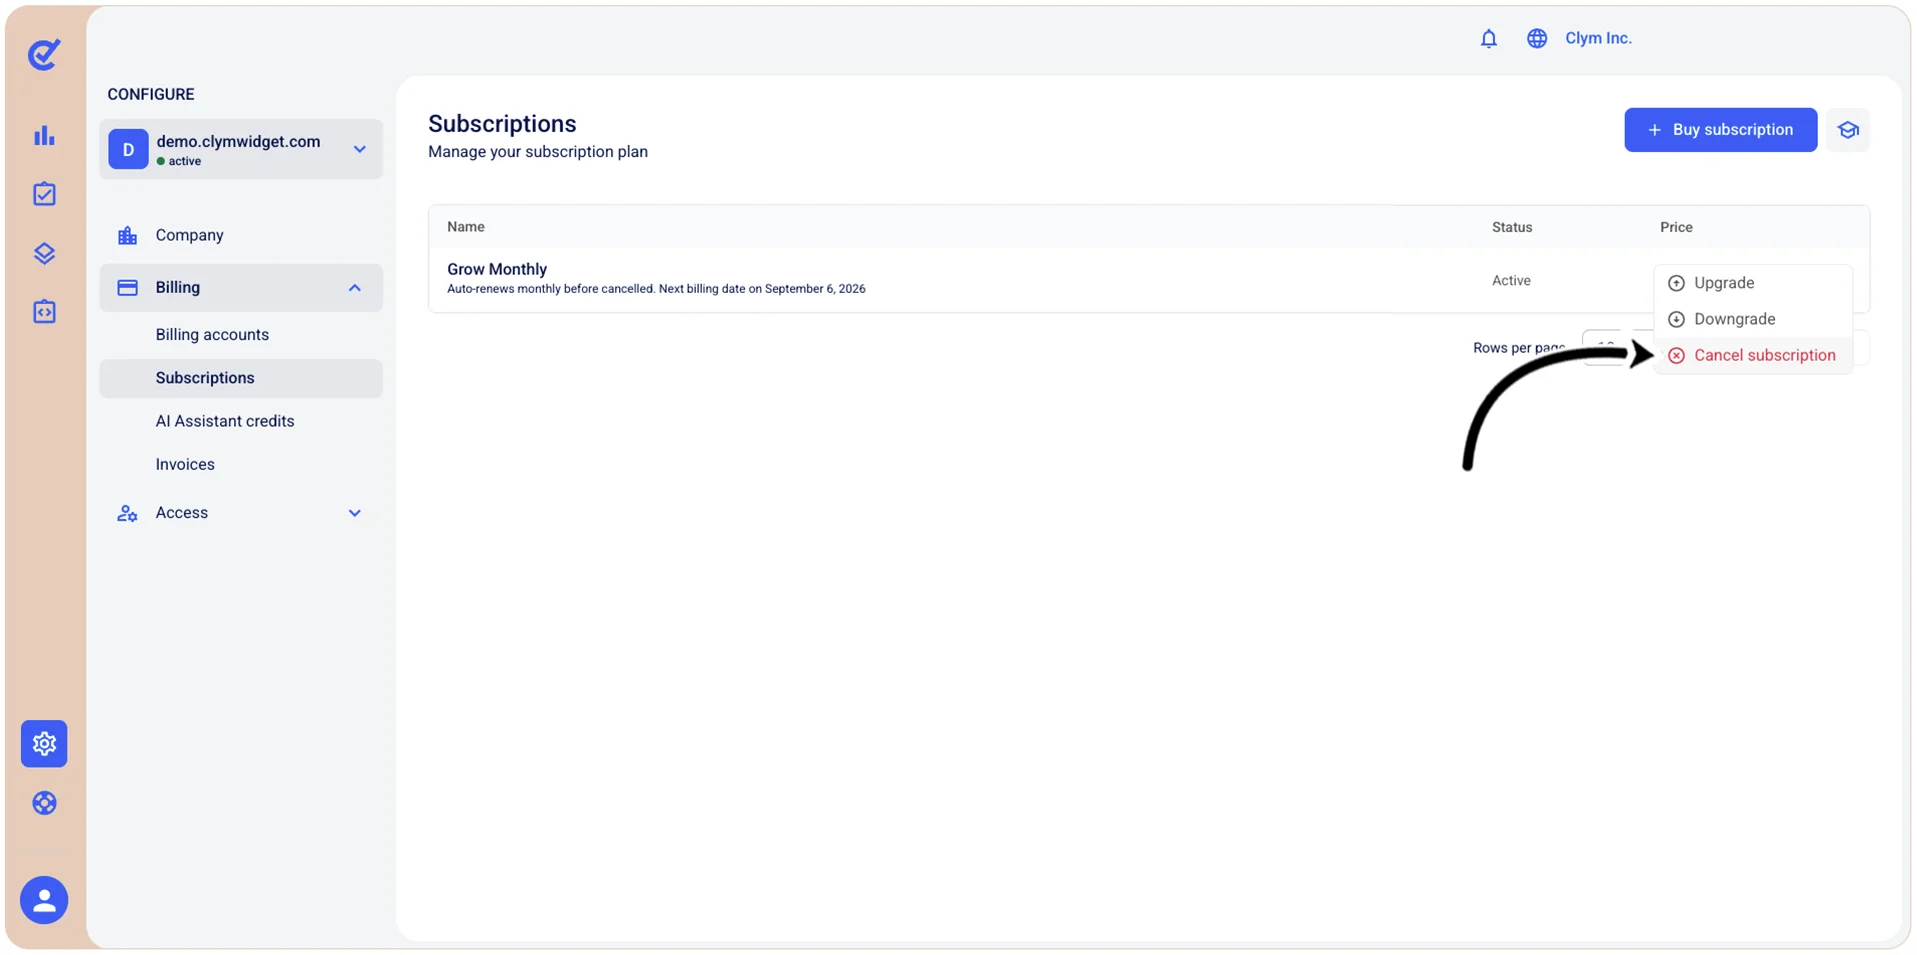Collapse the Billing section chevron
This screenshot has width=1917, height=955.
coord(355,288)
